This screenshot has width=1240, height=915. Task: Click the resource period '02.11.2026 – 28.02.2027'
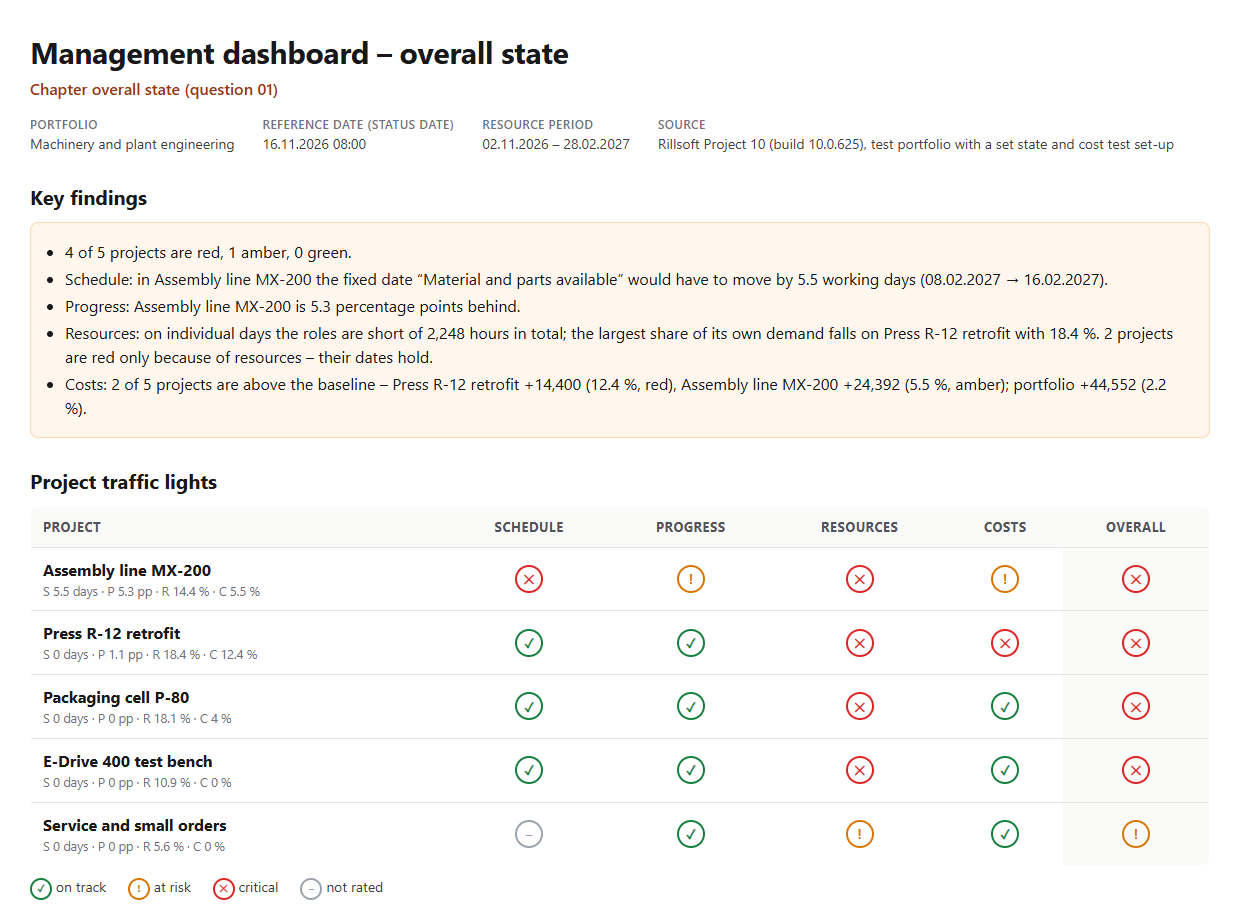coord(556,144)
